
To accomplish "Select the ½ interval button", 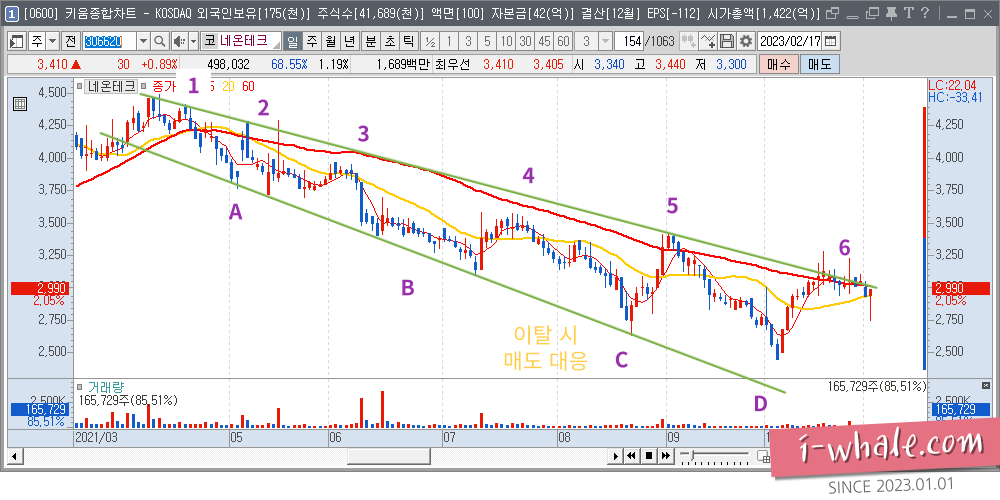I will tap(430, 41).
